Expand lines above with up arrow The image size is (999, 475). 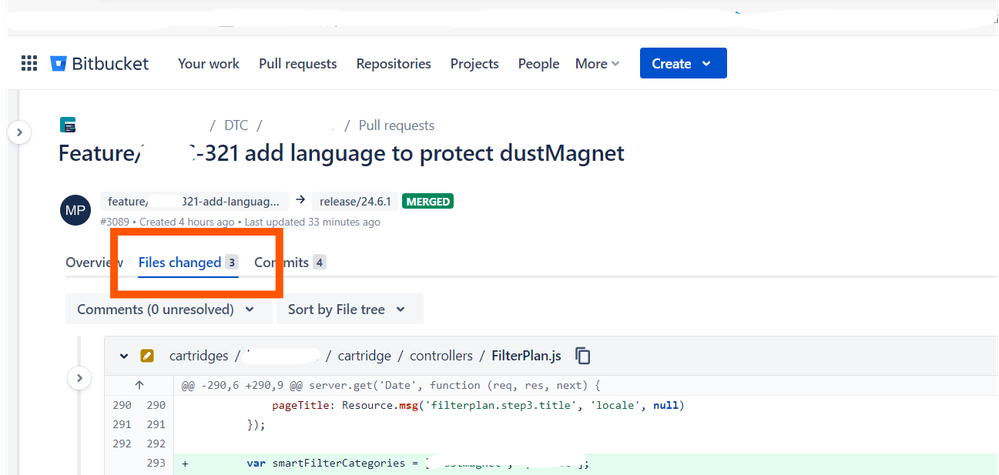tap(140, 385)
